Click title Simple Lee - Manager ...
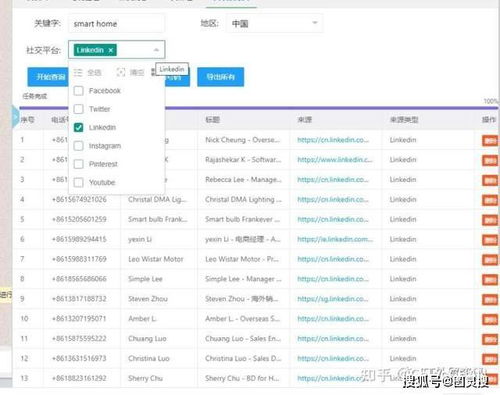This screenshot has height=395, width=500. tap(243, 279)
